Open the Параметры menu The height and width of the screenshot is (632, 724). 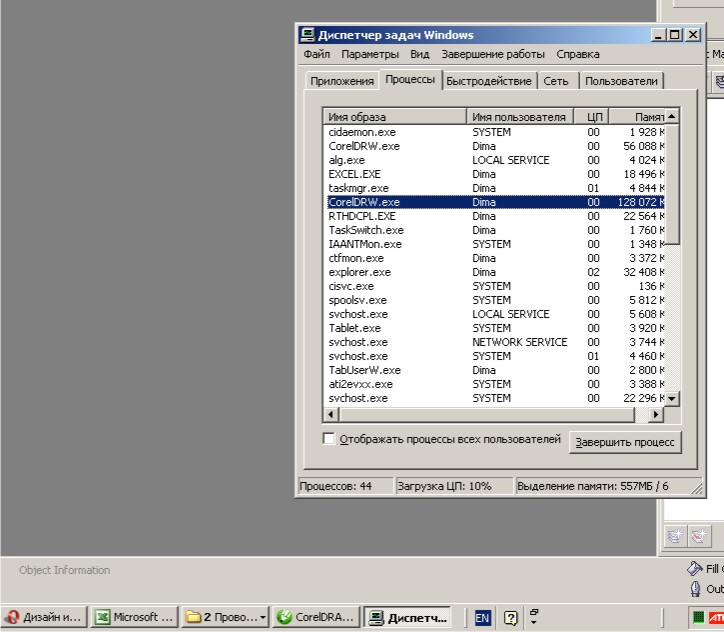click(x=370, y=54)
